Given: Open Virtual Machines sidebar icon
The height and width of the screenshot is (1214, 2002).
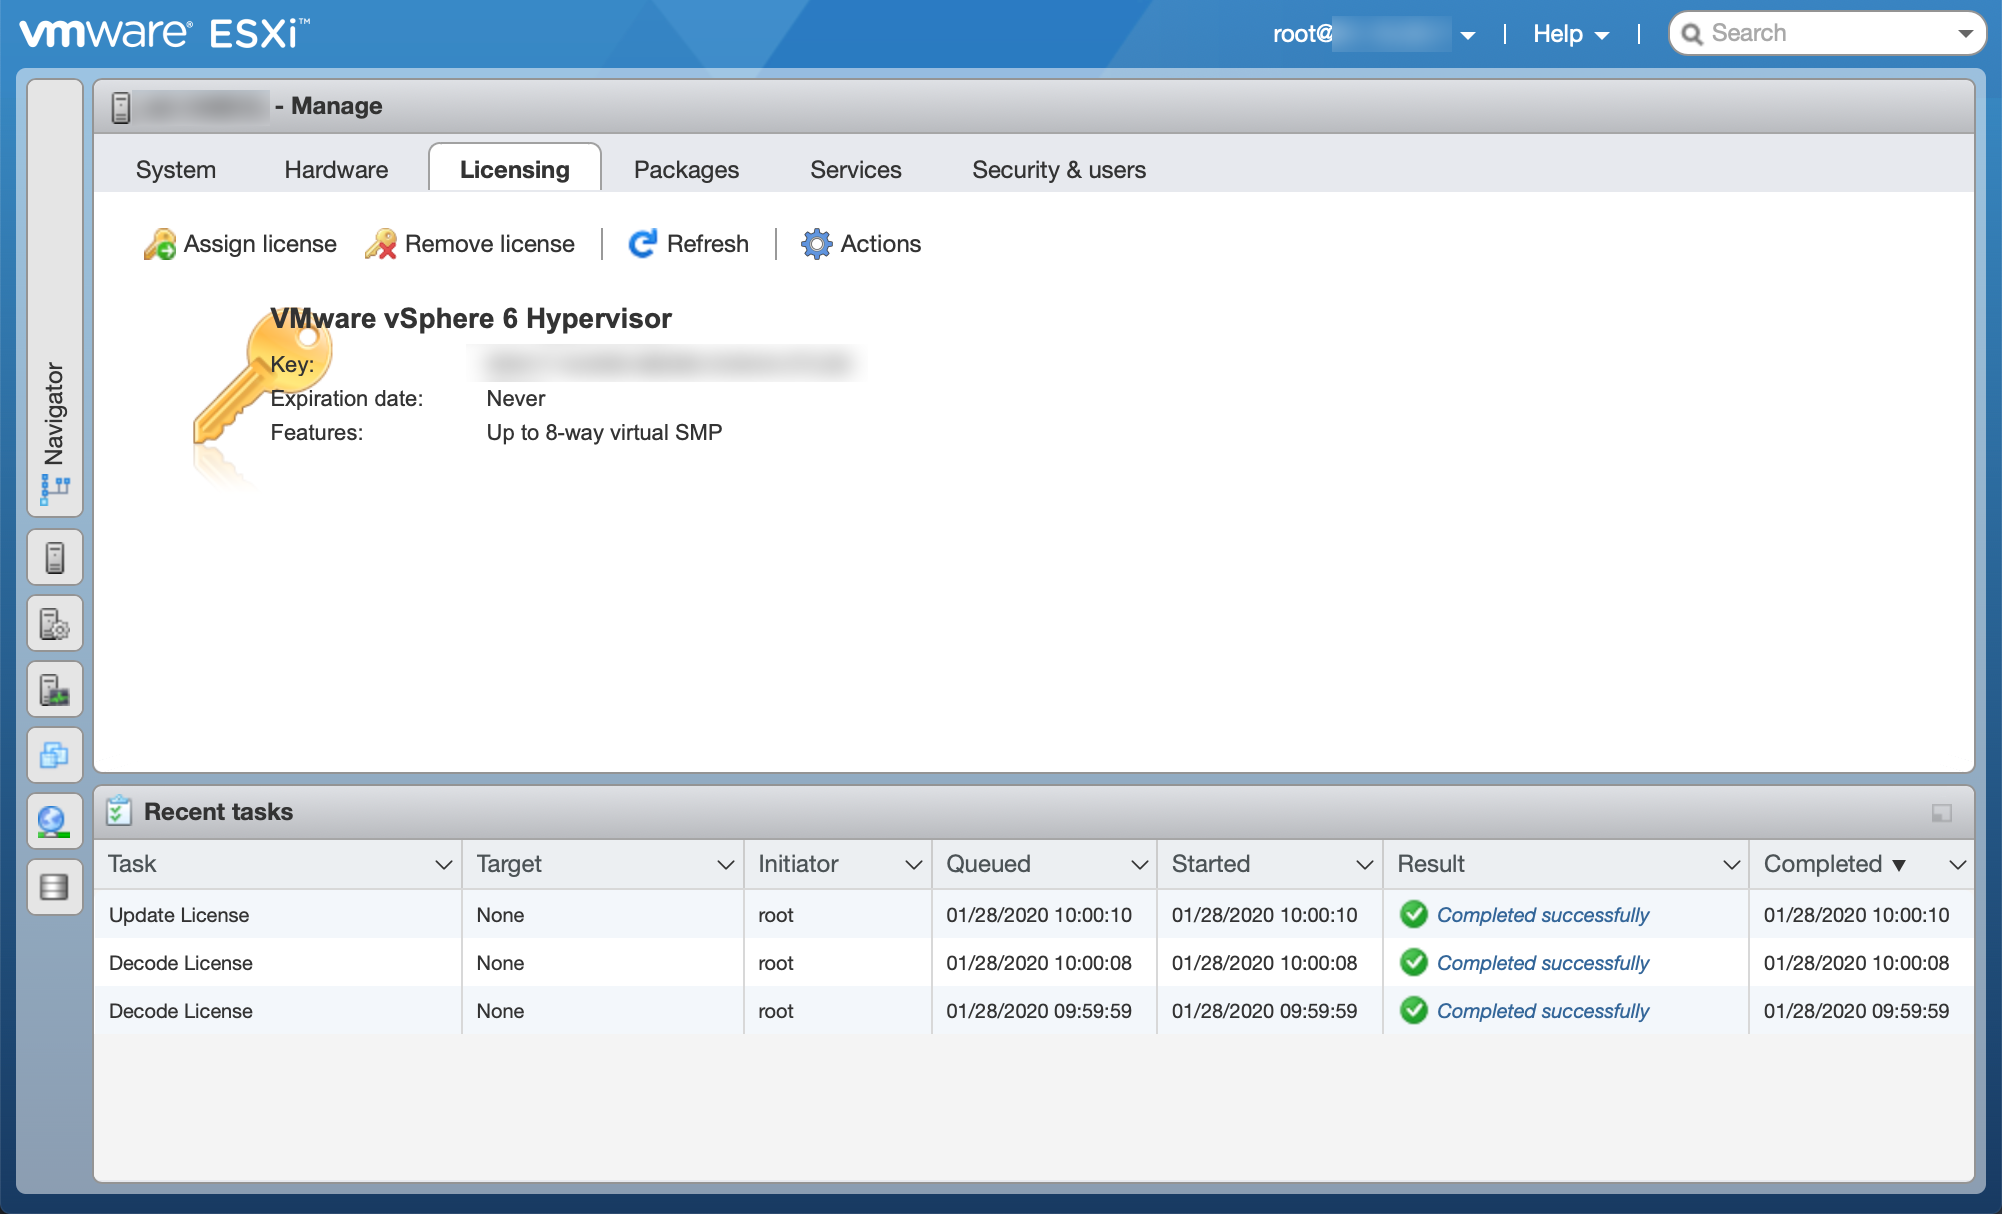Looking at the screenshot, I should [x=55, y=756].
